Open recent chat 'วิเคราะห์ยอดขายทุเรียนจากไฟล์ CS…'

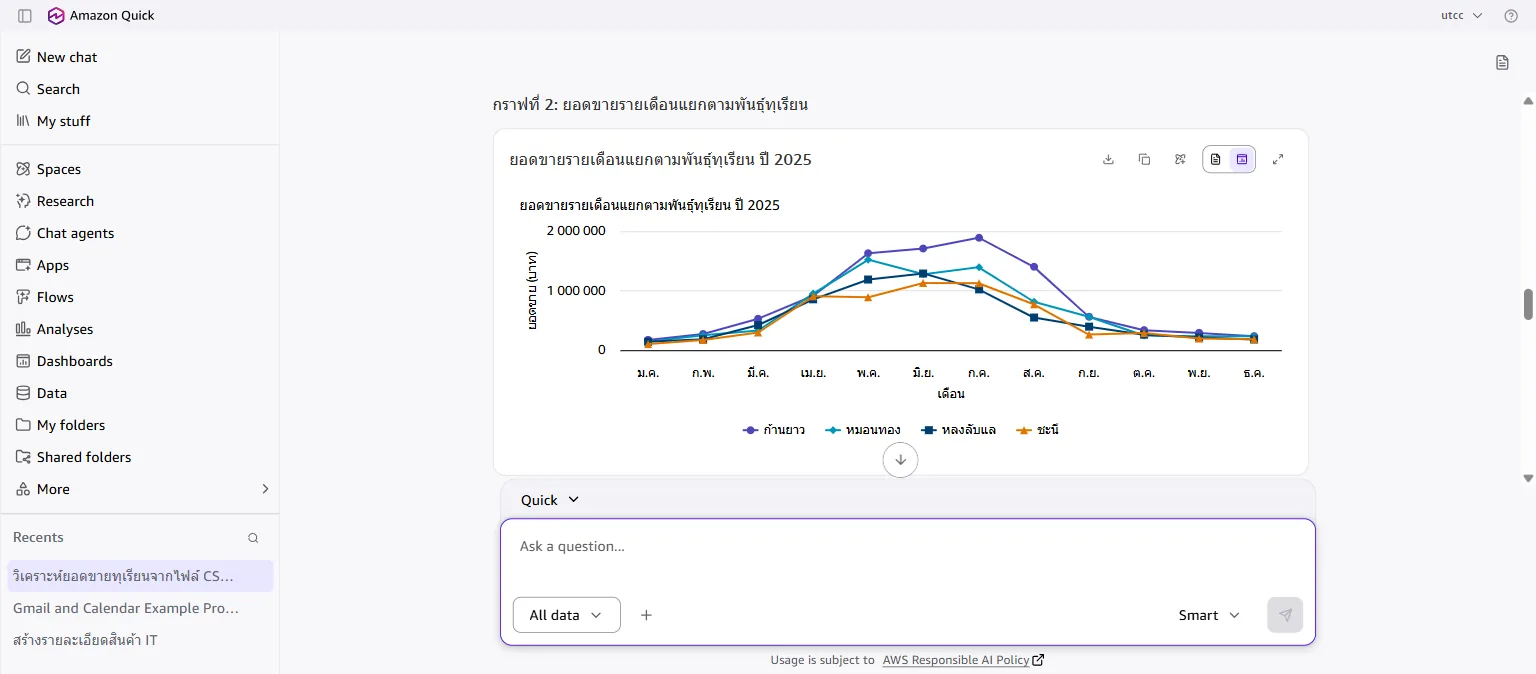tap(140, 576)
